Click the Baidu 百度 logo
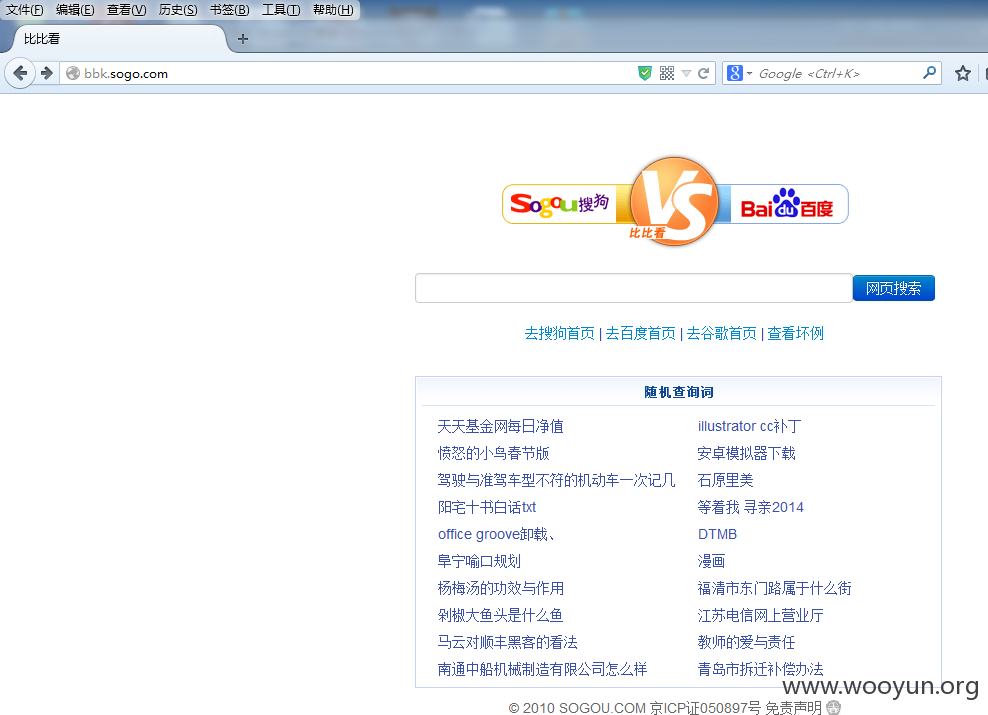The height and width of the screenshot is (715, 988). tap(787, 203)
